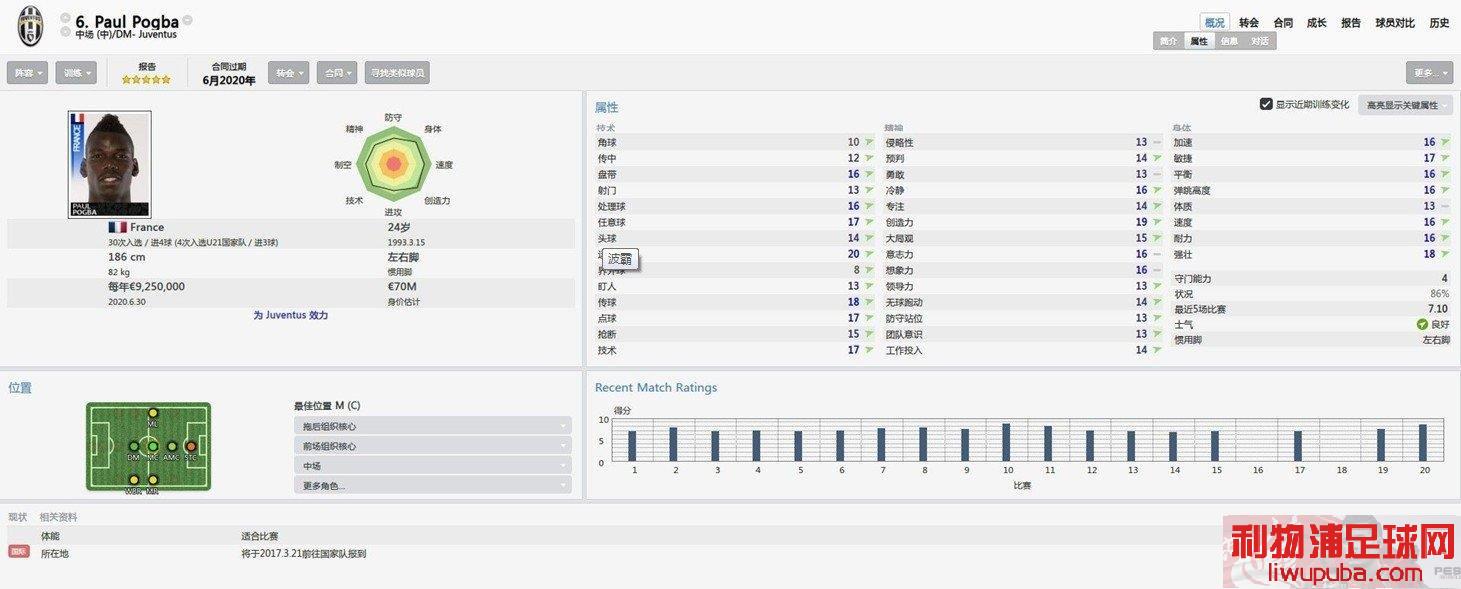The height and width of the screenshot is (589, 1461).
Task: Expand the 更多角色... dropdown
Action: [x=433, y=486]
